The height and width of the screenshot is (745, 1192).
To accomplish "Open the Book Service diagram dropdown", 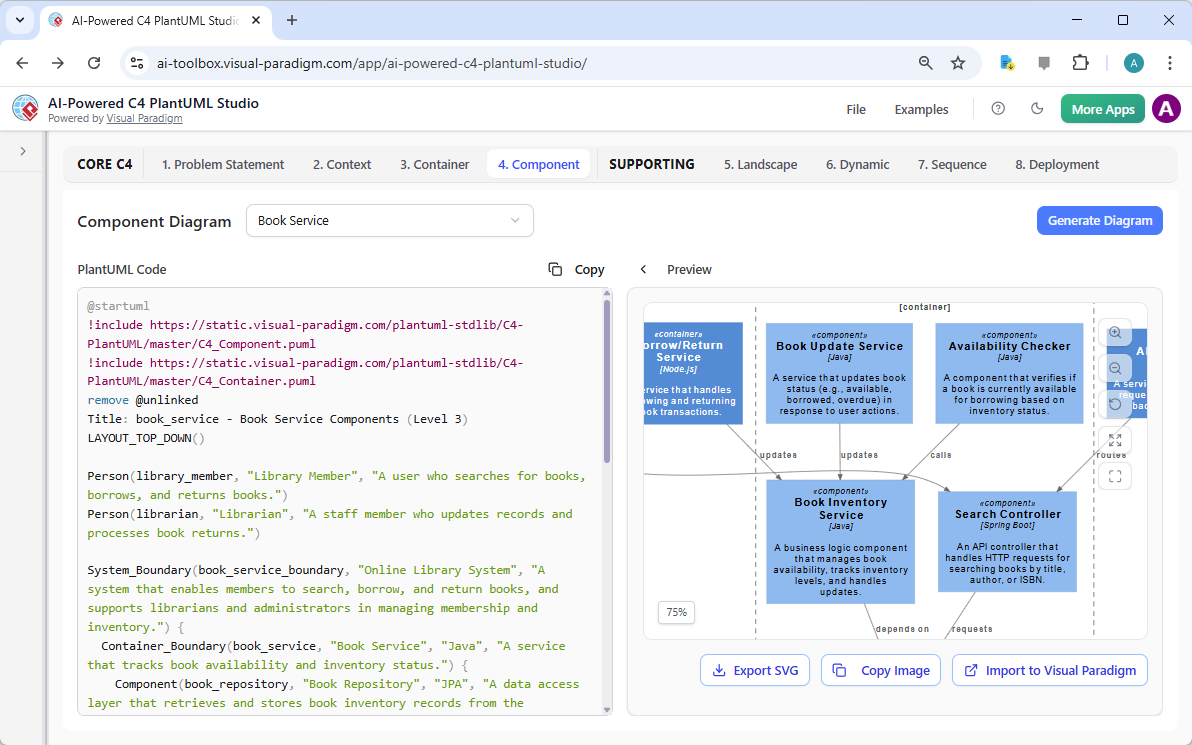I will pos(389,220).
